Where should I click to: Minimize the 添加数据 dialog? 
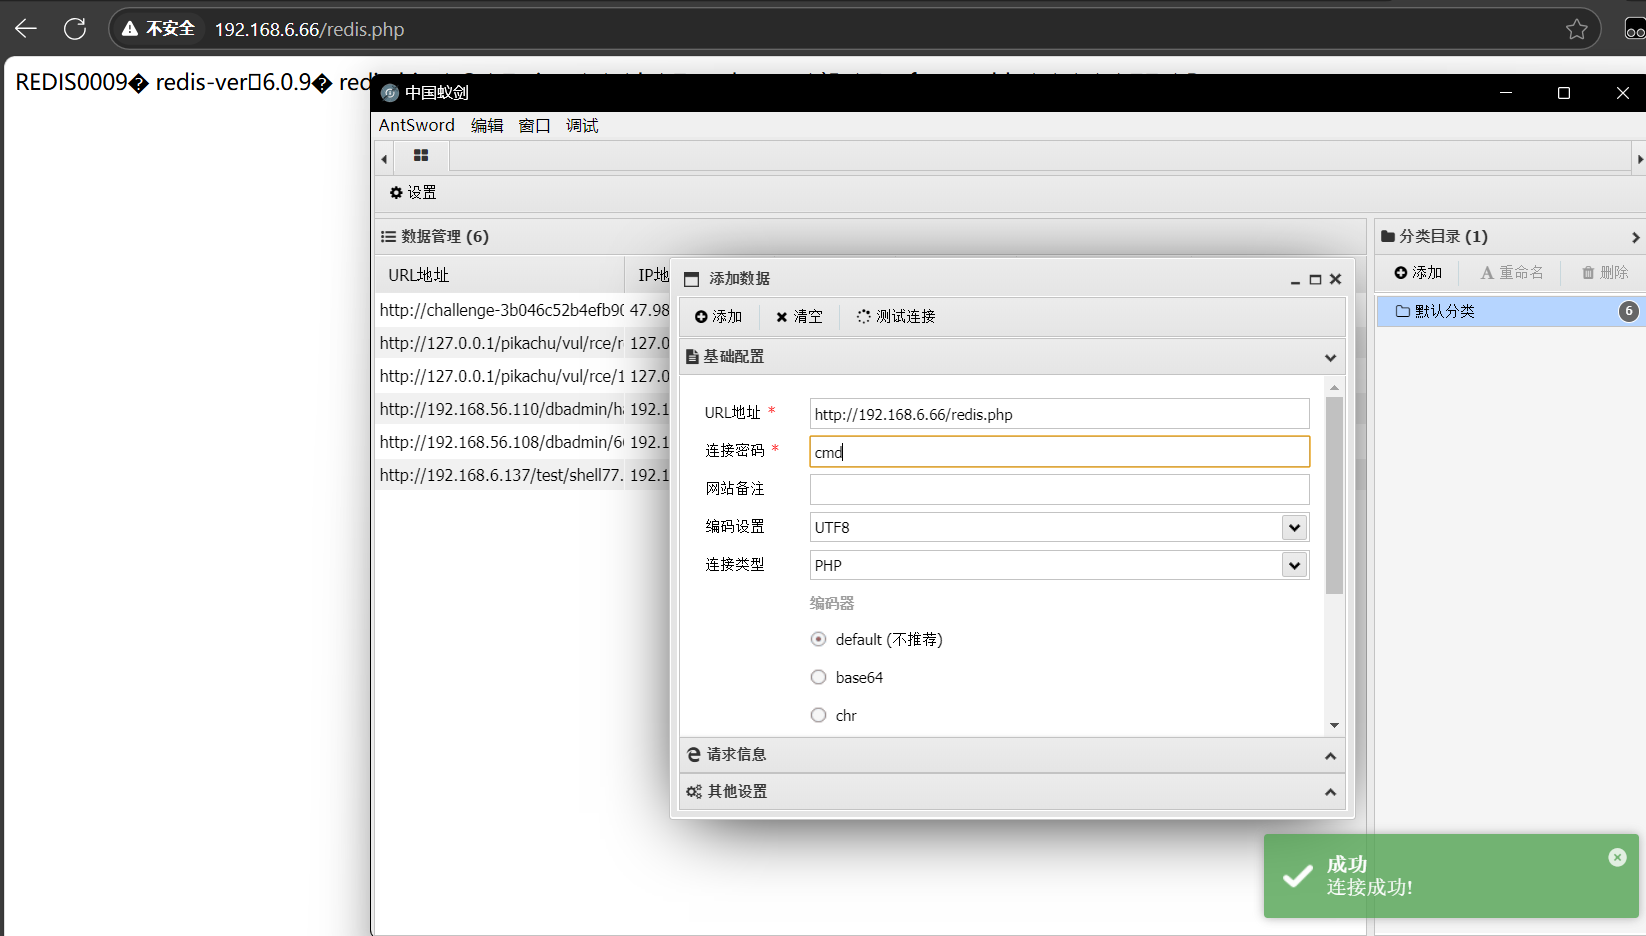1296,280
